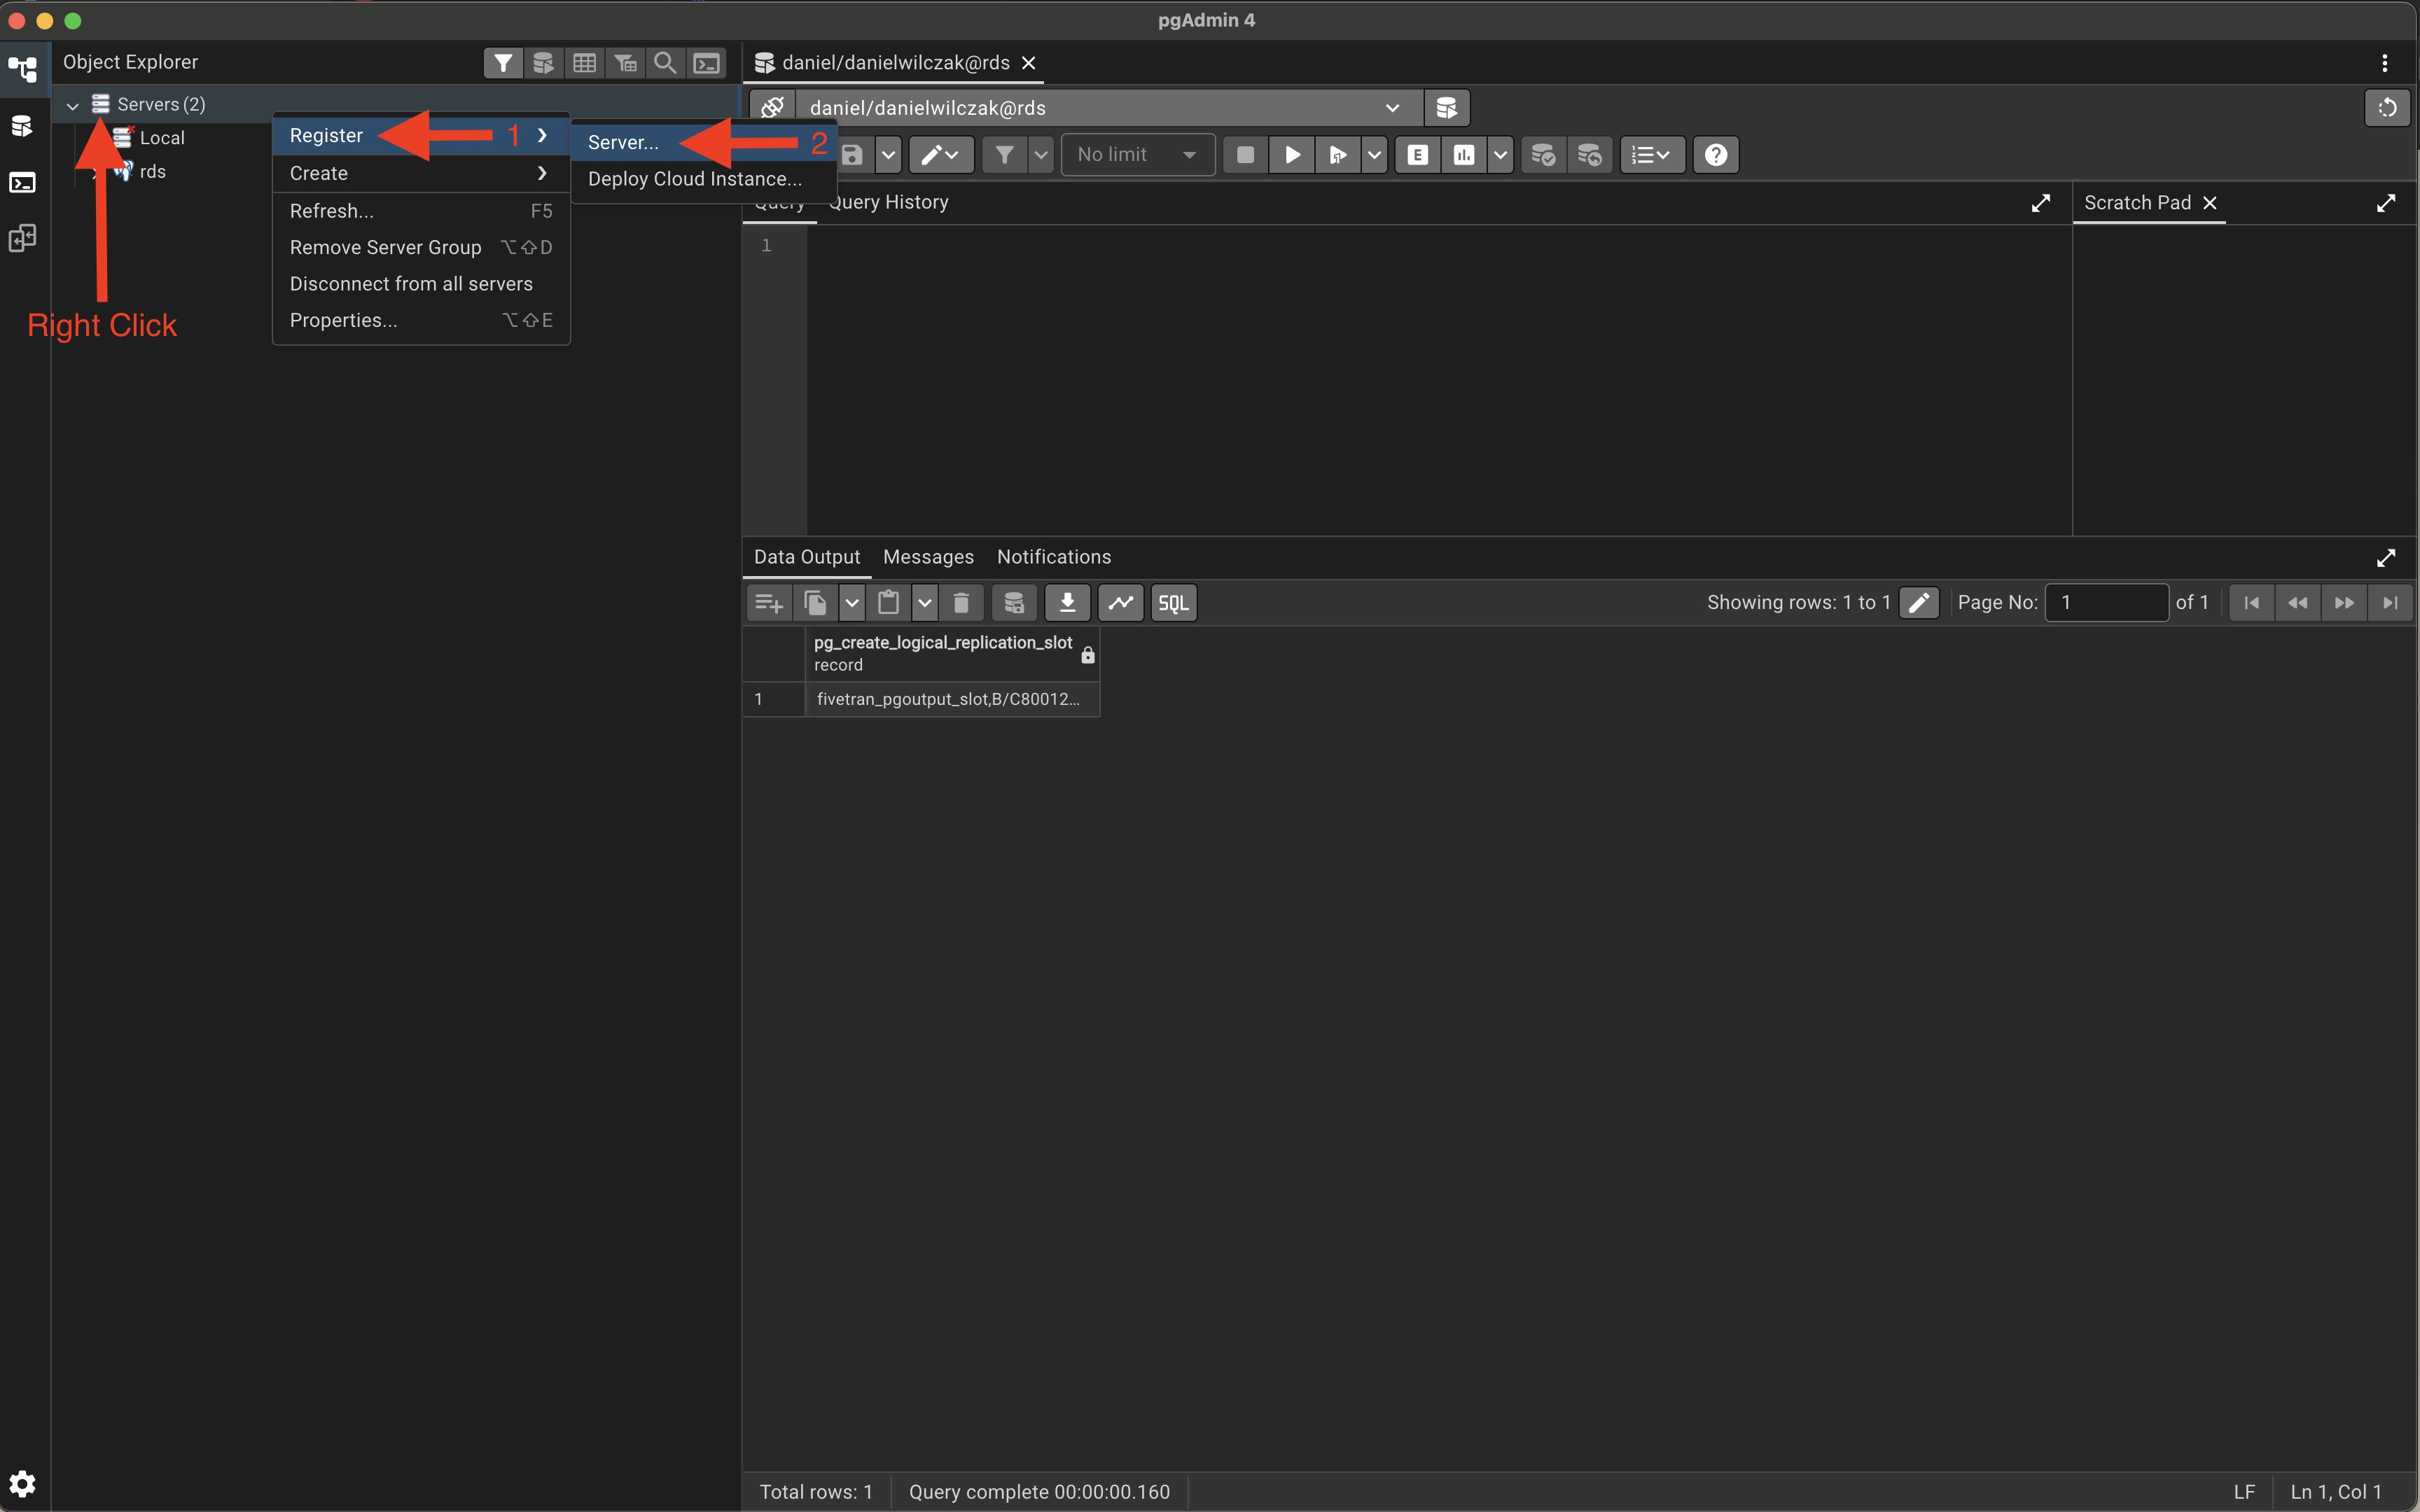Click the Stop query square button

[x=1245, y=155]
